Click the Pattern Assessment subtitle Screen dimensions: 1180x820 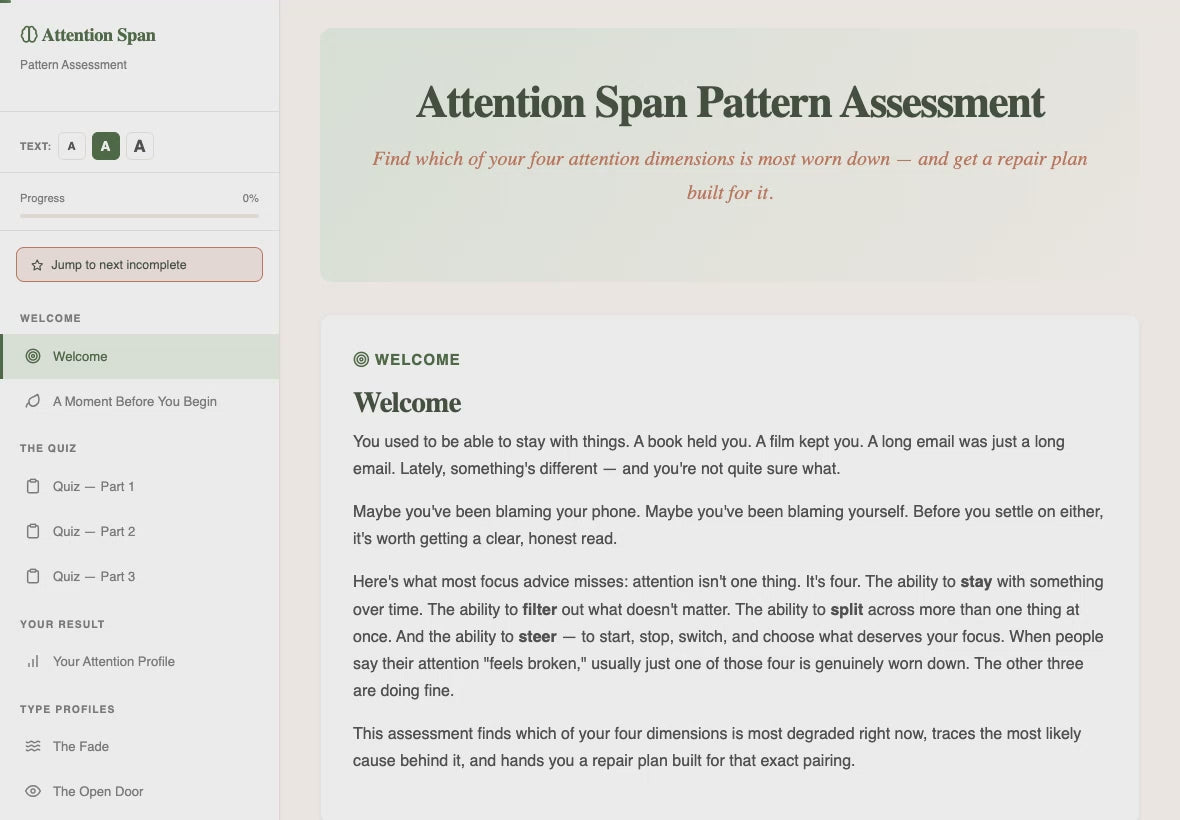73,65
